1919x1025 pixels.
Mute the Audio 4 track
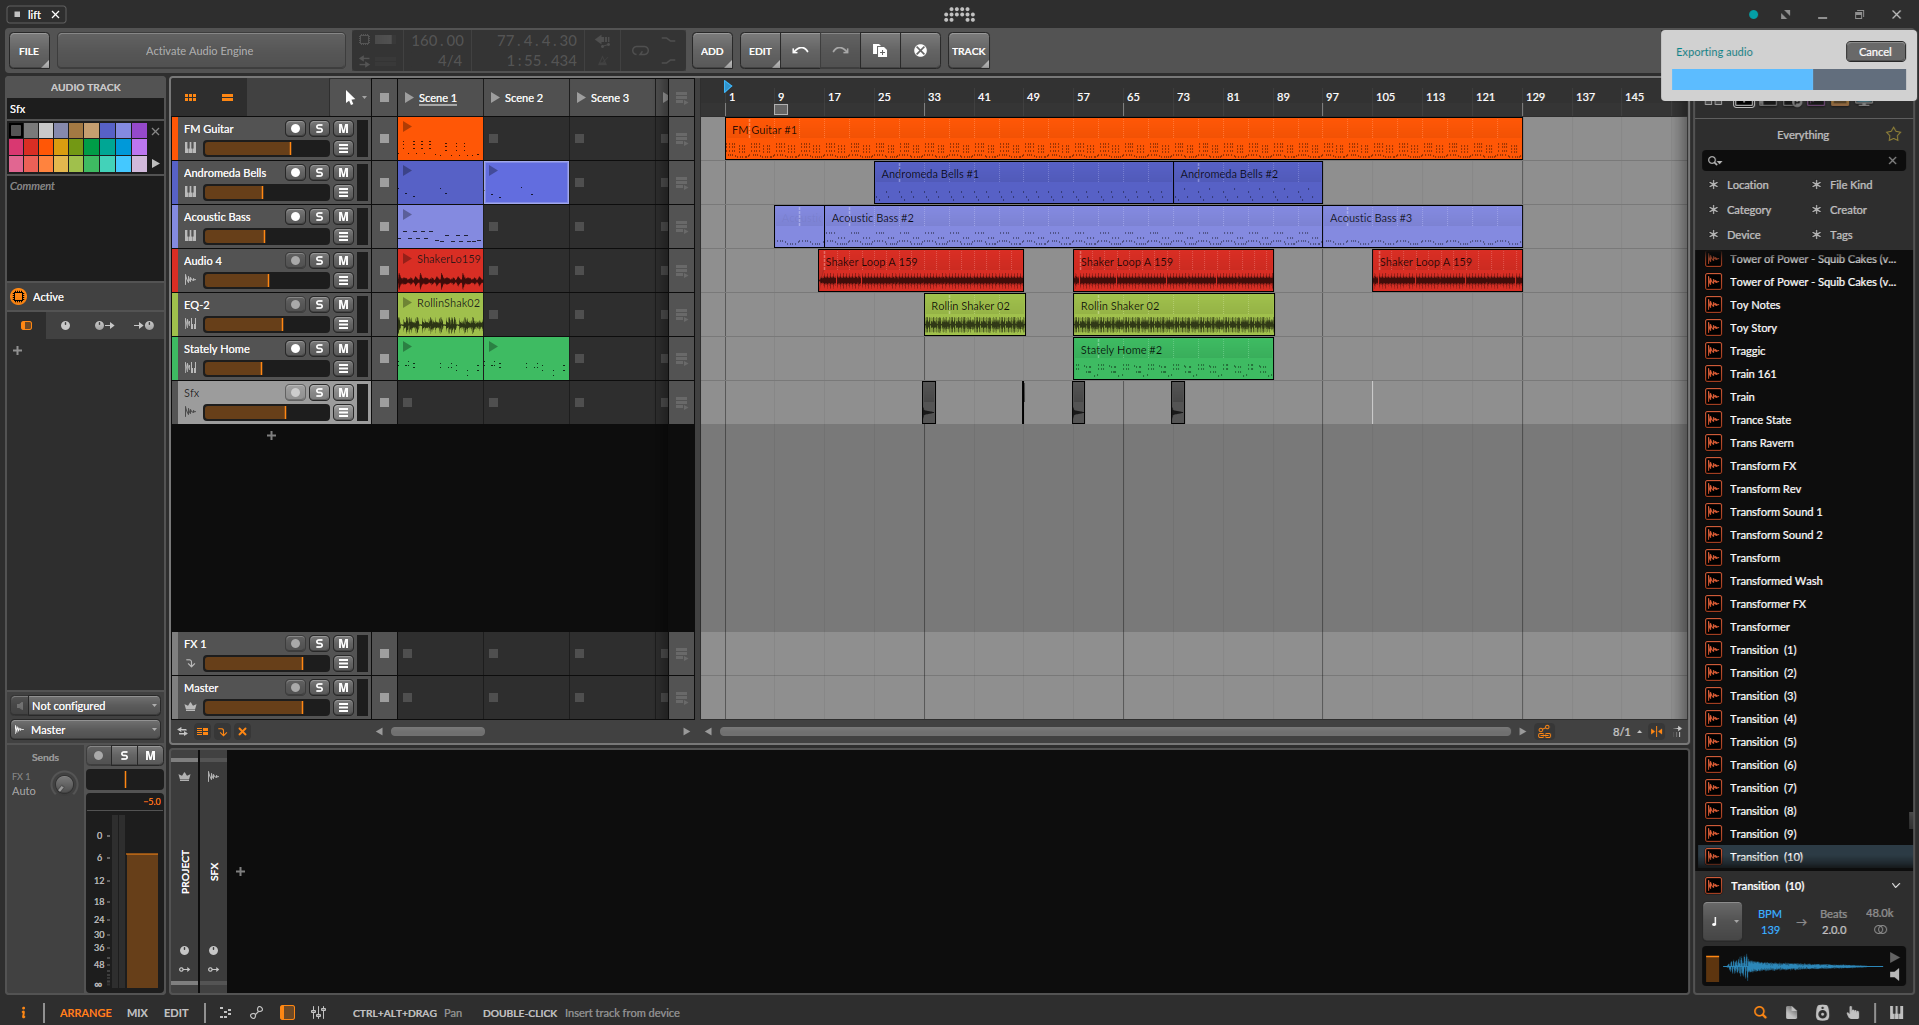pyautogui.click(x=343, y=261)
